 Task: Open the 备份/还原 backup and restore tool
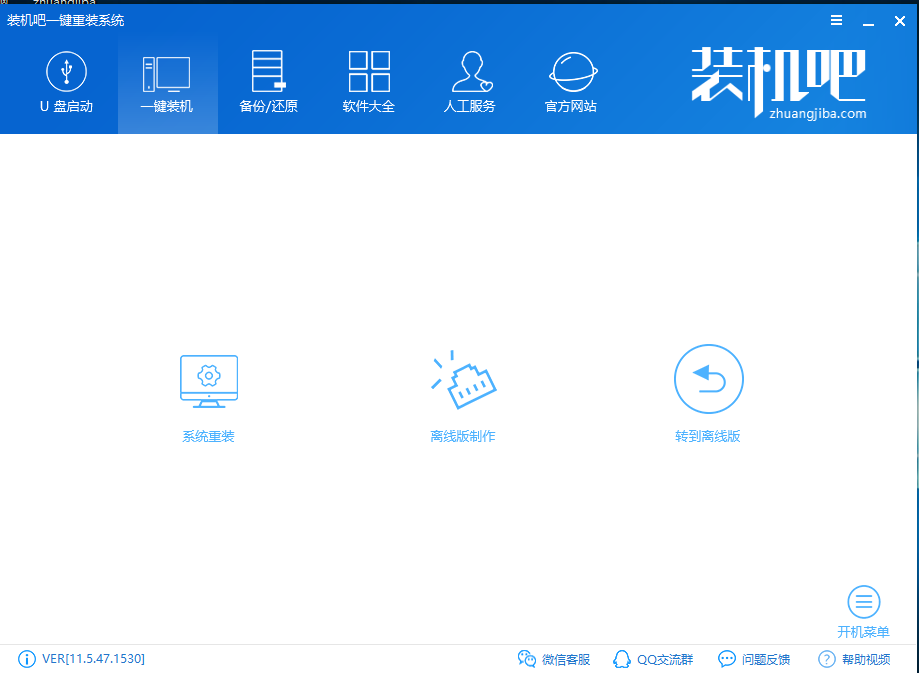coord(268,82)
